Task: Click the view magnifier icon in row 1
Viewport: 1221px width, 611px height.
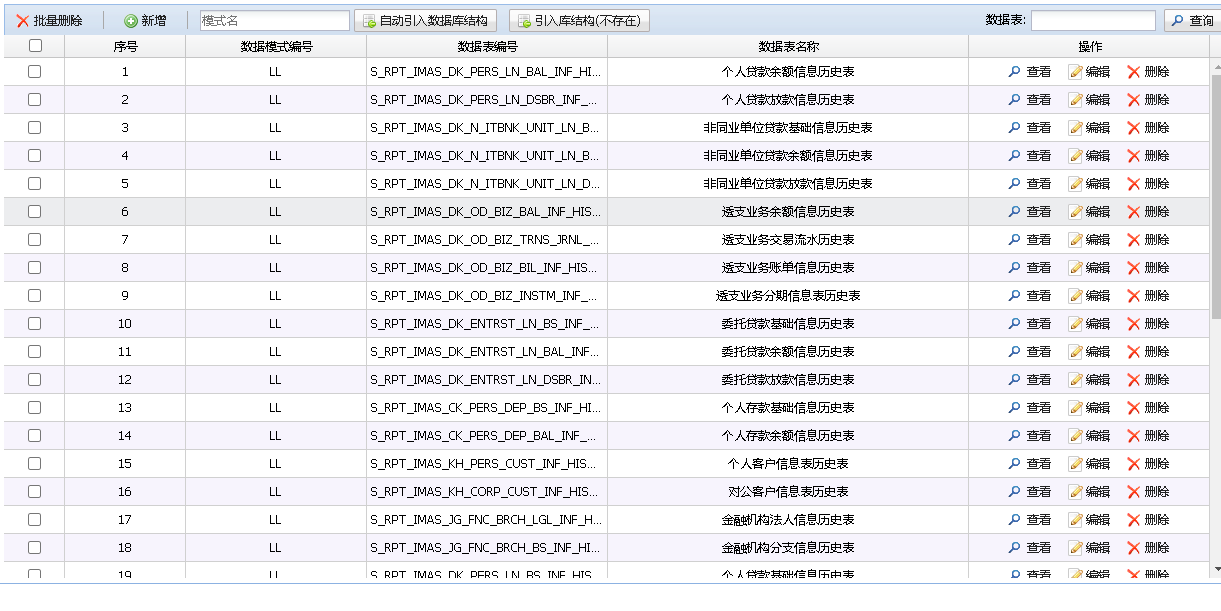Action: [1014, 72]
